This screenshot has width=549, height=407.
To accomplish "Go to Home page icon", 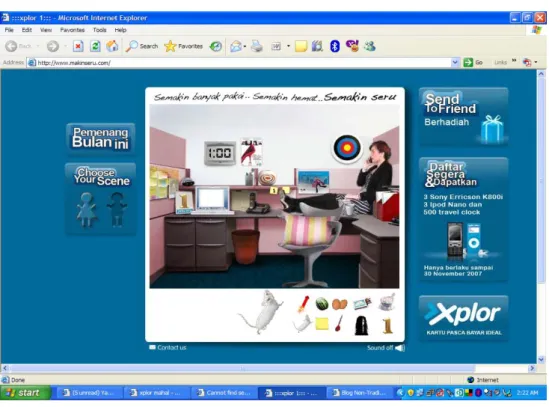I will (112, 46).
